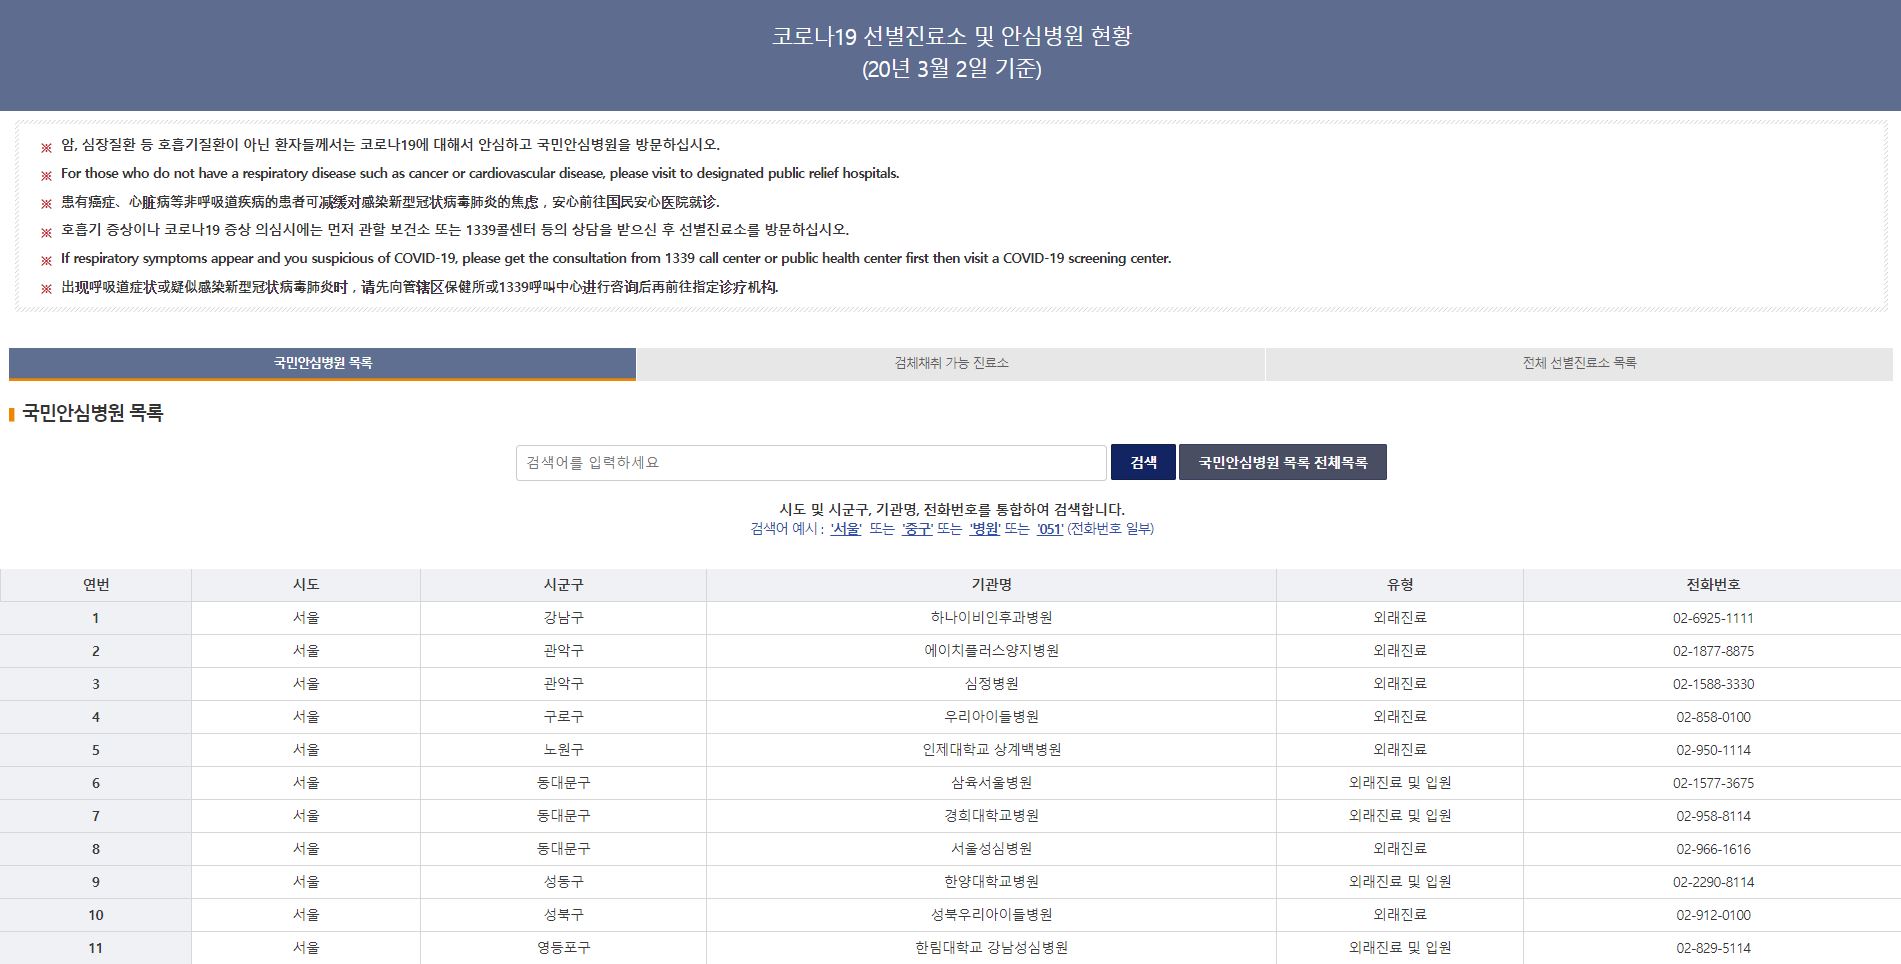
Task: Select the '중구' search example link
Action: 917,529
